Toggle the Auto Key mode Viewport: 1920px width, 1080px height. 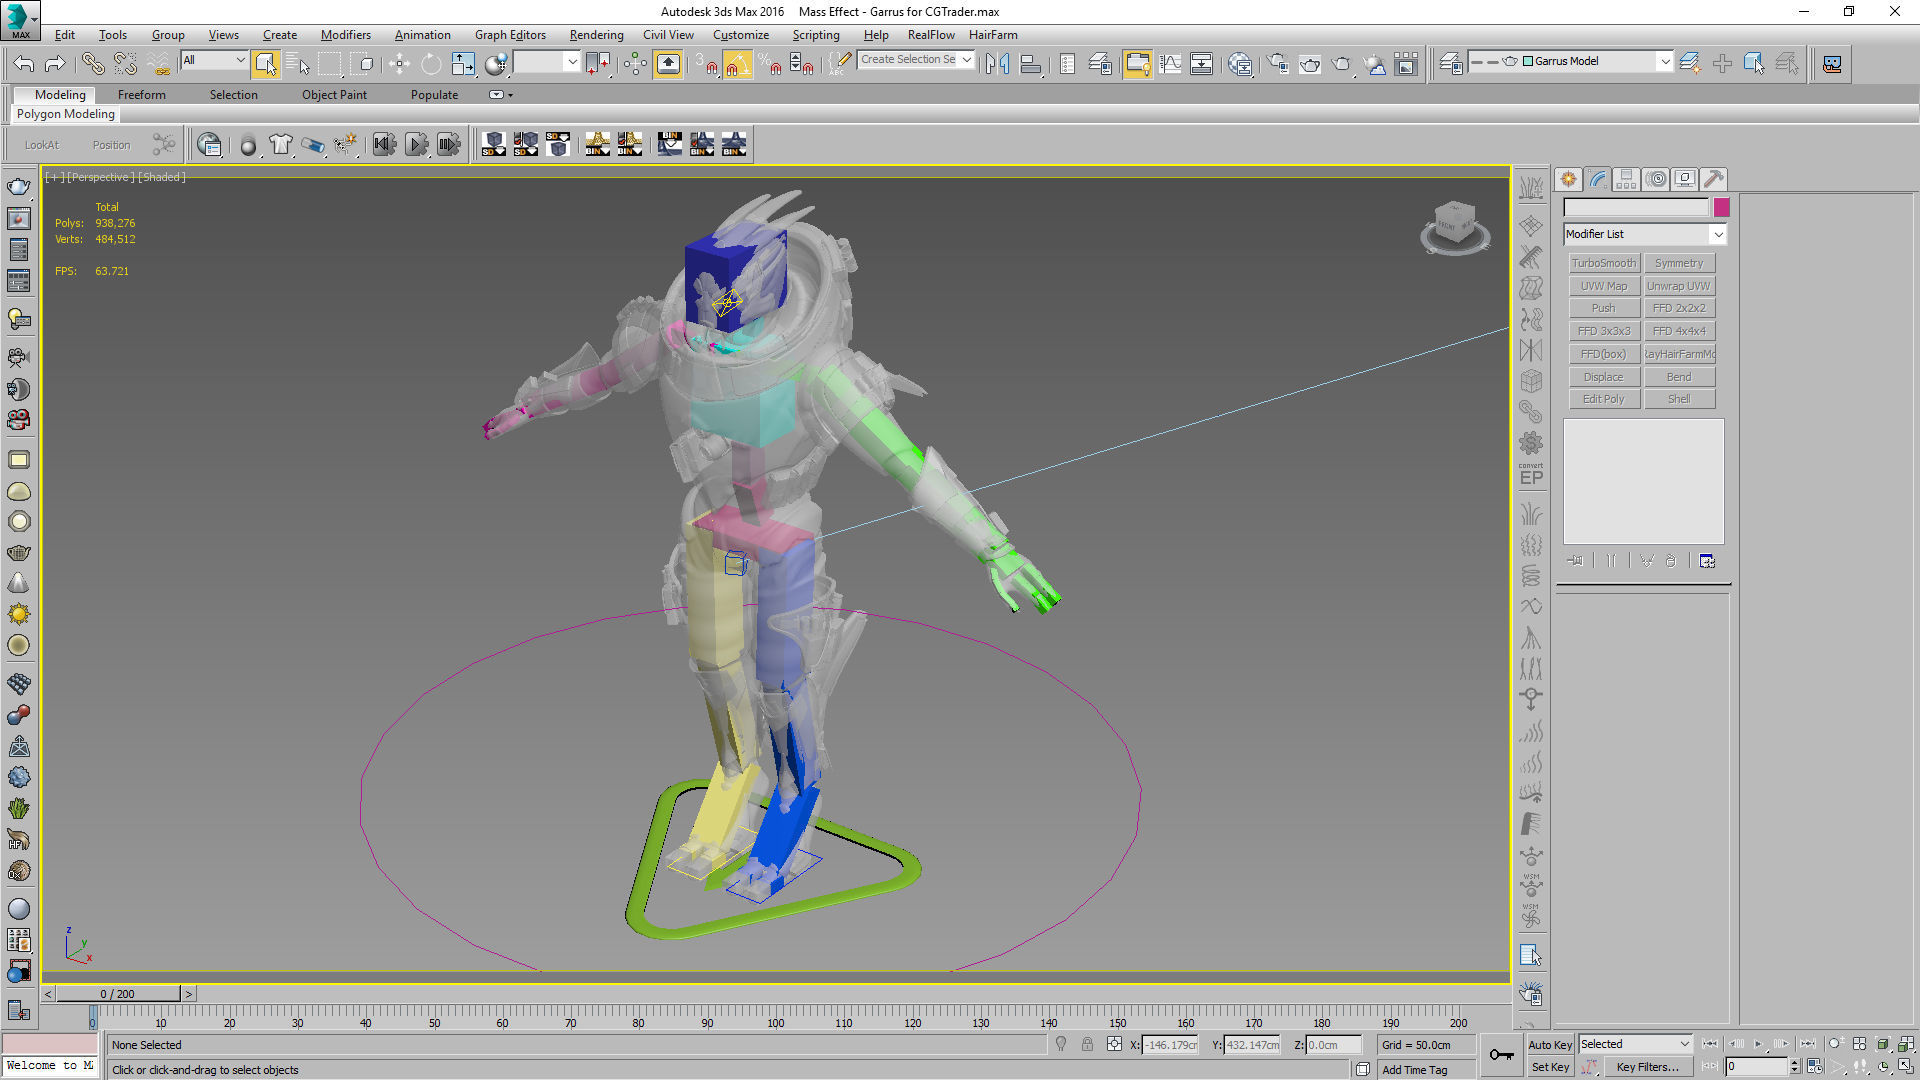(x=1550, y=1044)
